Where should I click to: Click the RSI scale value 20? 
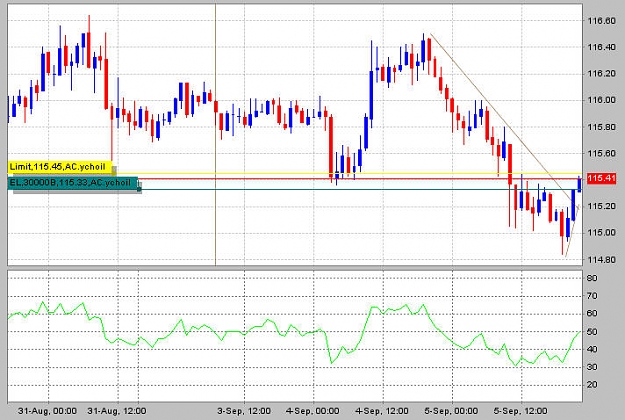(x=592, y=385)
